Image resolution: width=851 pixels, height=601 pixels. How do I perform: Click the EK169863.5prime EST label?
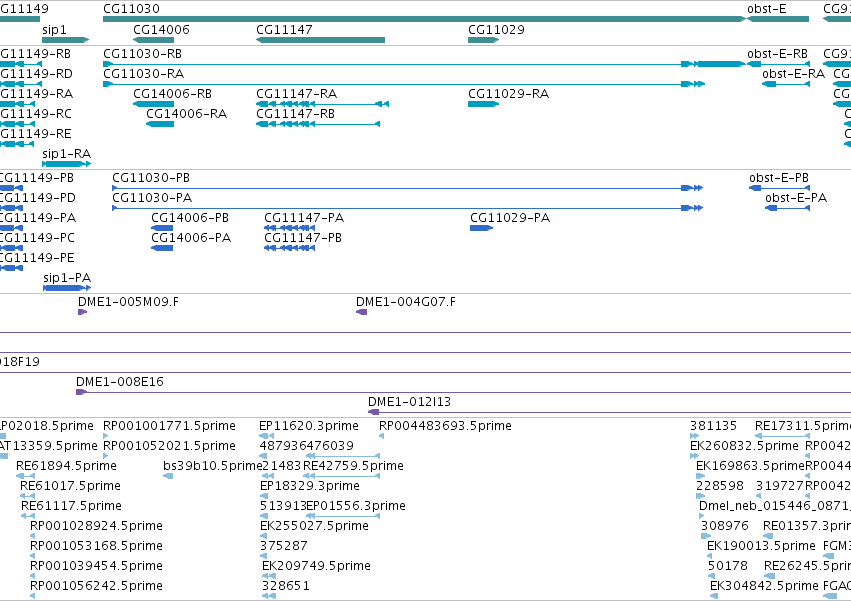[x=751, y=466]
